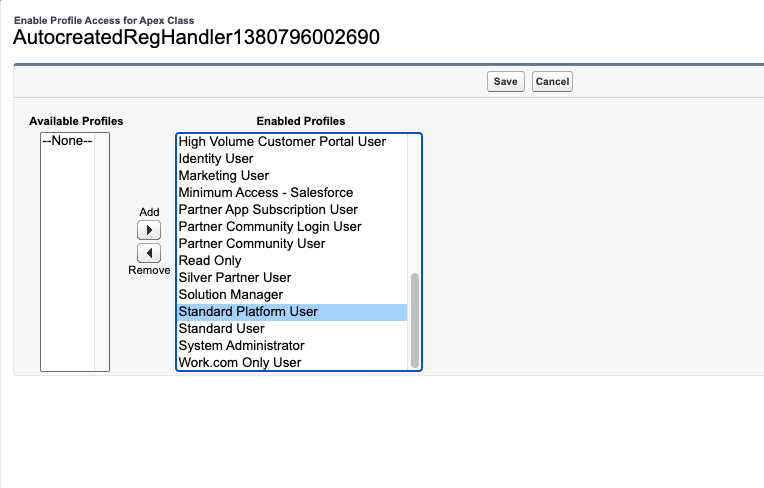Pick the Partner Community User profile
The height and width of the screenshot is (488, 764).
(251, 244)
